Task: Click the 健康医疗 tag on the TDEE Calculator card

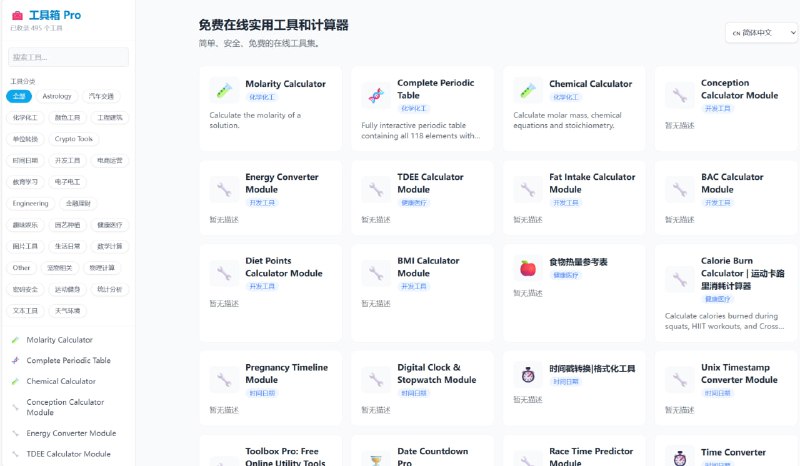Action: 414,203
